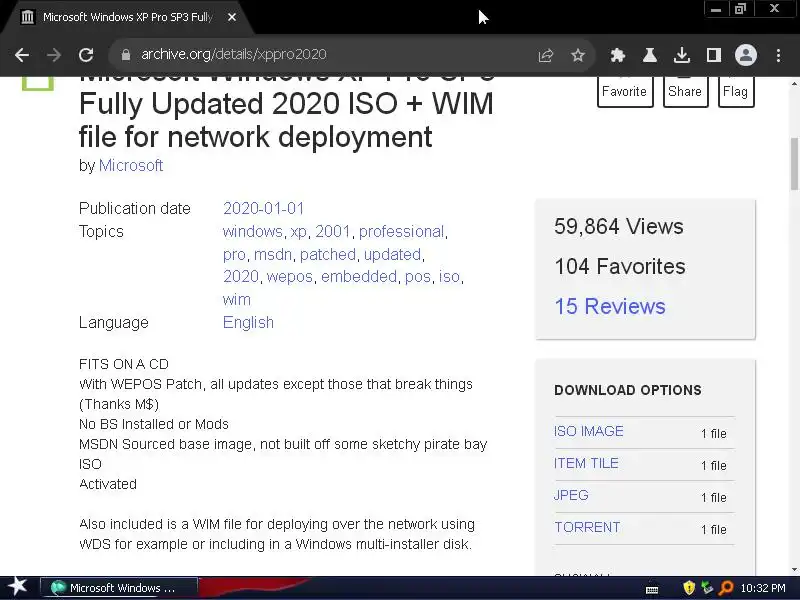This screenshot has height=600, width=800.
Task: Open the 2020 topic link
Action: pyautogui.click(x=241, y=277)
